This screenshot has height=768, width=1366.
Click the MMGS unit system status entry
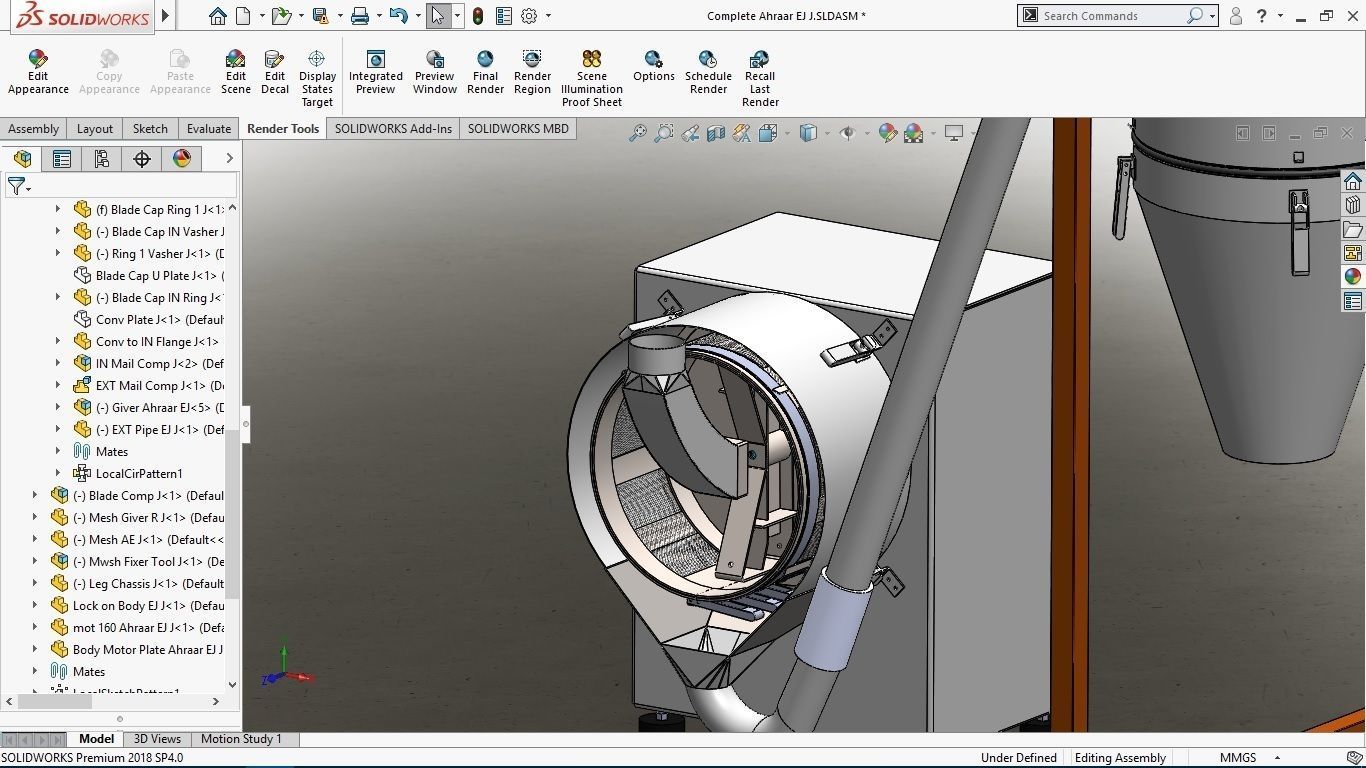(1237, 758)
